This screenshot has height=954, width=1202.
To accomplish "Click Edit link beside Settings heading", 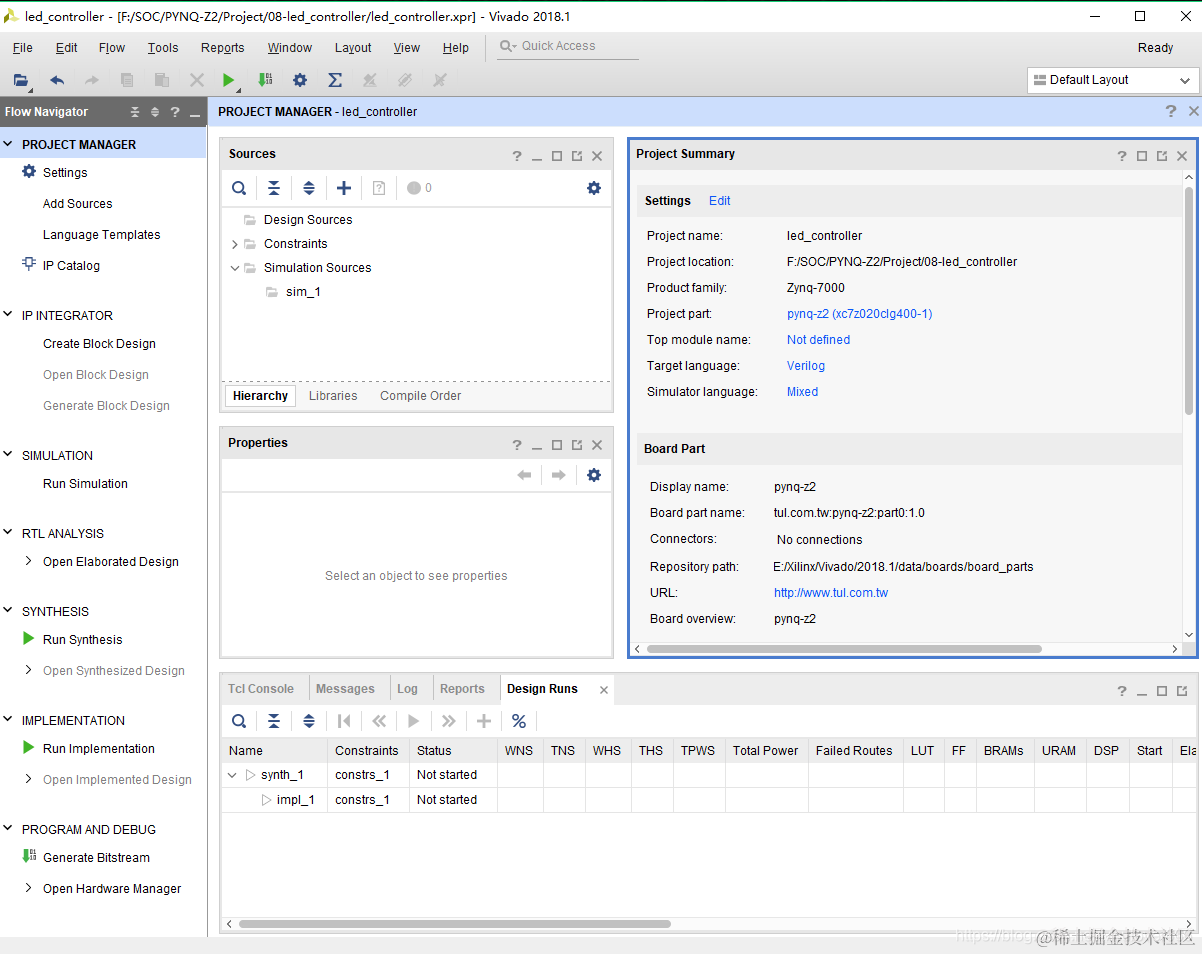I will pos(720,201).
